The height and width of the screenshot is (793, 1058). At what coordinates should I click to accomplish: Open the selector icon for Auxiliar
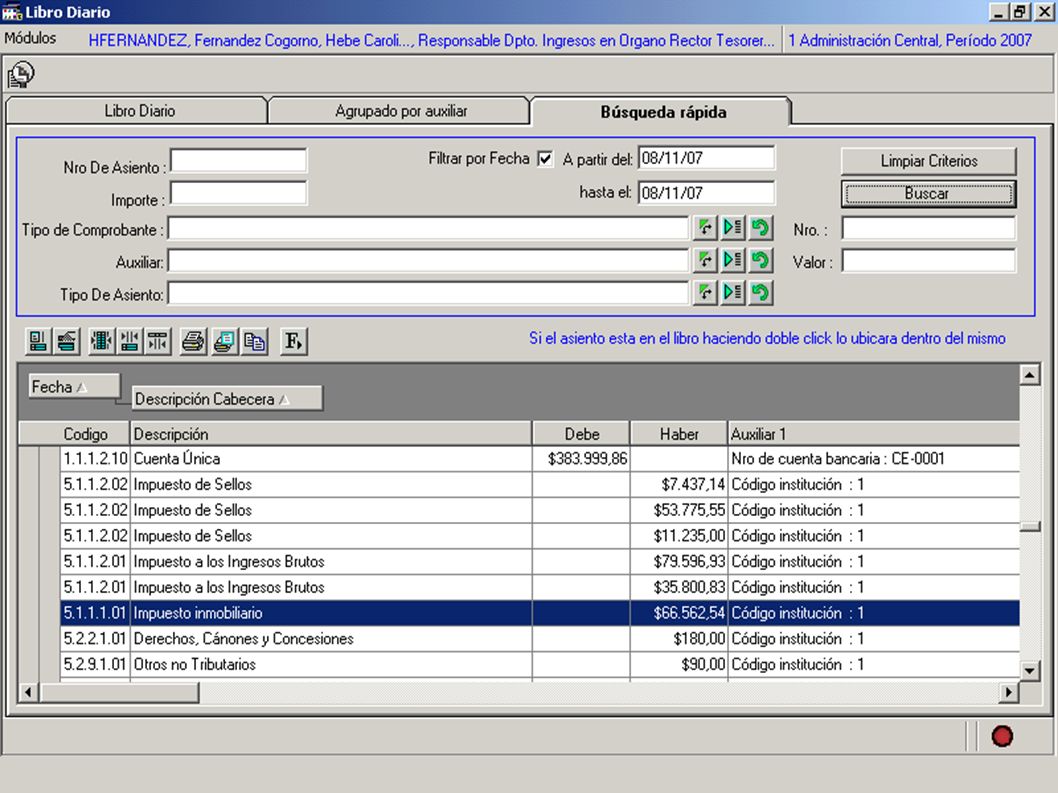[x=705, y=260]
